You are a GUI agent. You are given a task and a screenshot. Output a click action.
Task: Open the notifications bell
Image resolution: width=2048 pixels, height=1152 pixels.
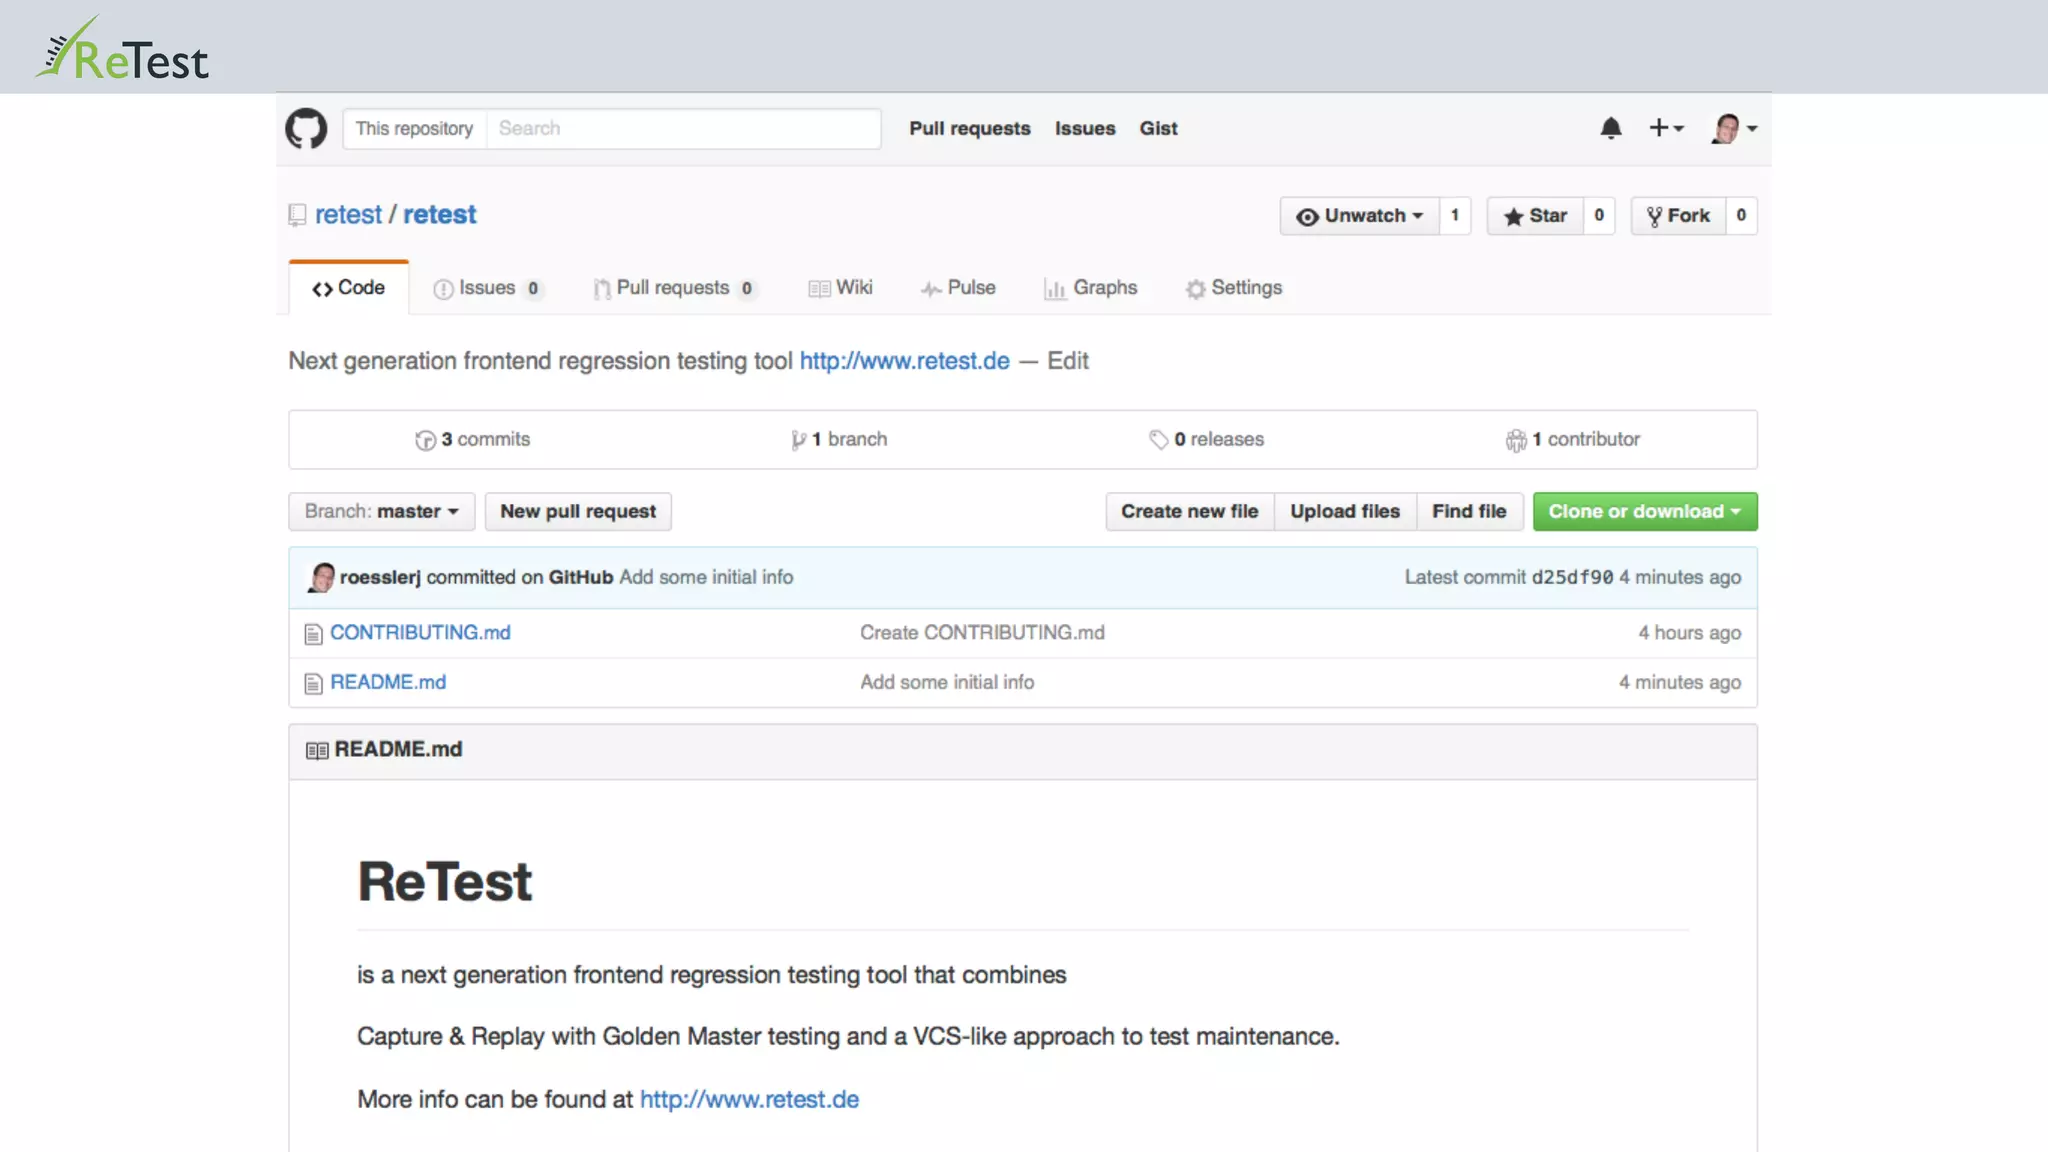pos(1610,128)
